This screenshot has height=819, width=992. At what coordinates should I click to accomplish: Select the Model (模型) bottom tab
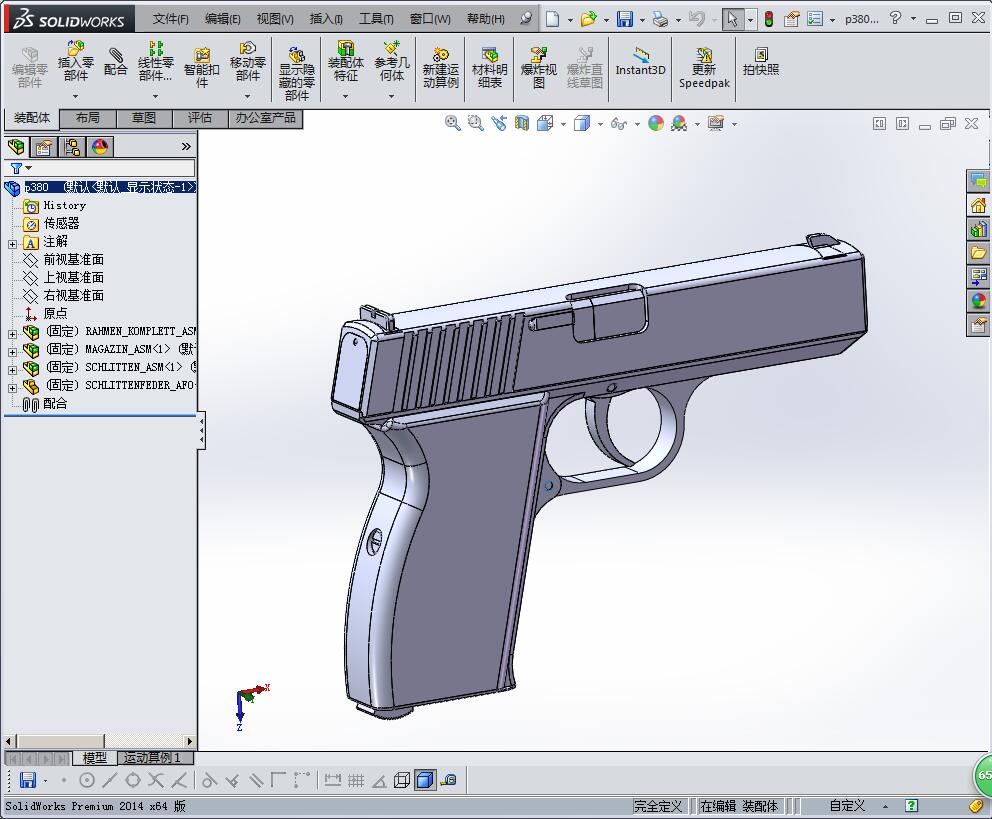coord(95,758)
